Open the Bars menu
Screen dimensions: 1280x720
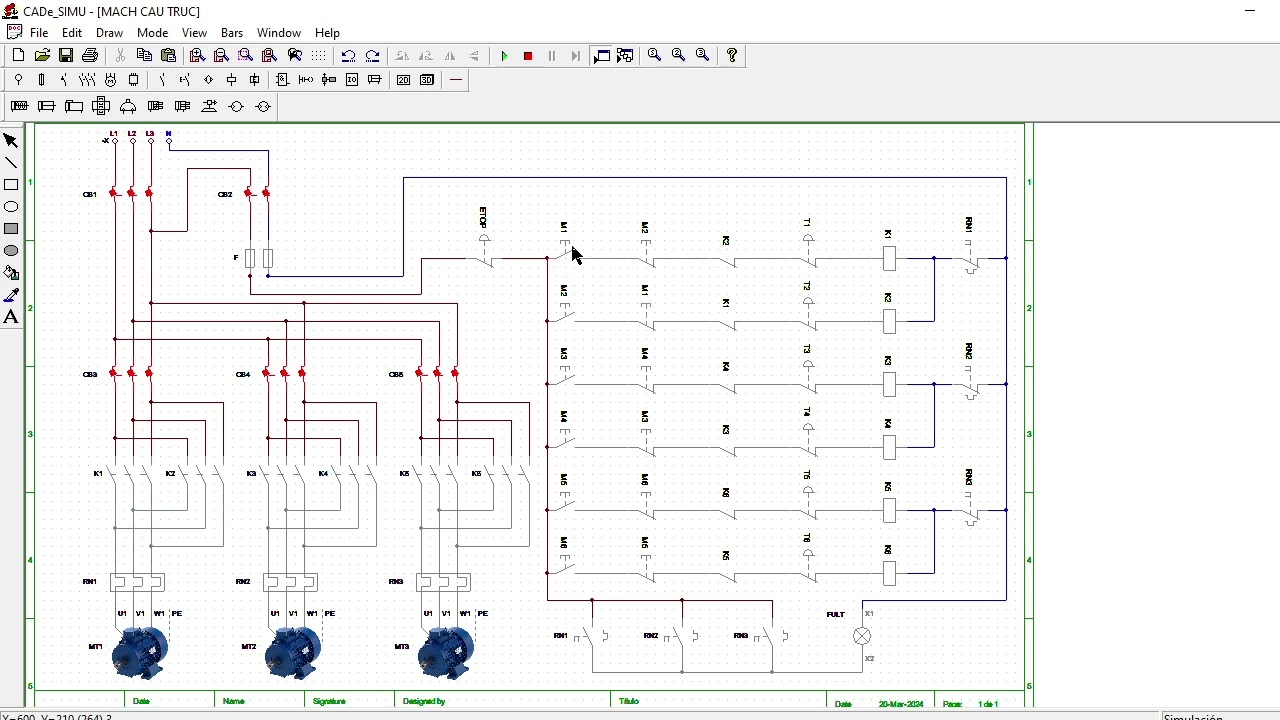[232, 33]
